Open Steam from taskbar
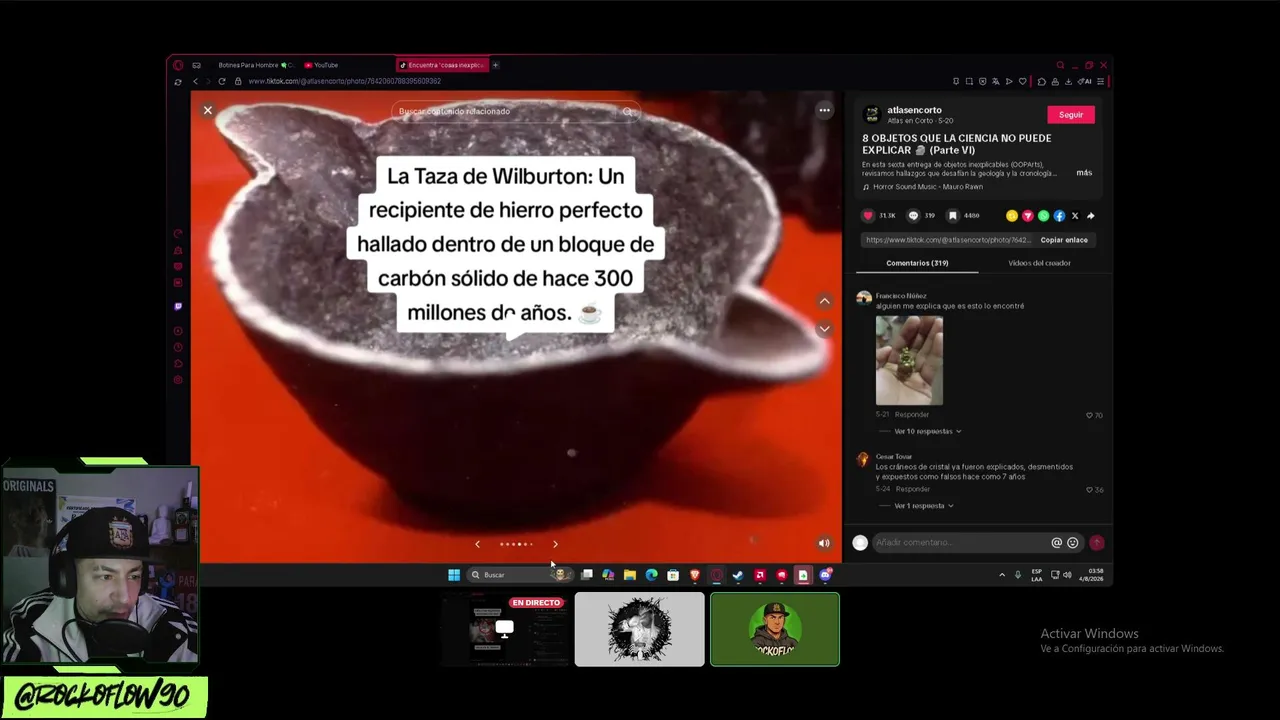This screenshot has width=1280, height=720. click(738, 575)
